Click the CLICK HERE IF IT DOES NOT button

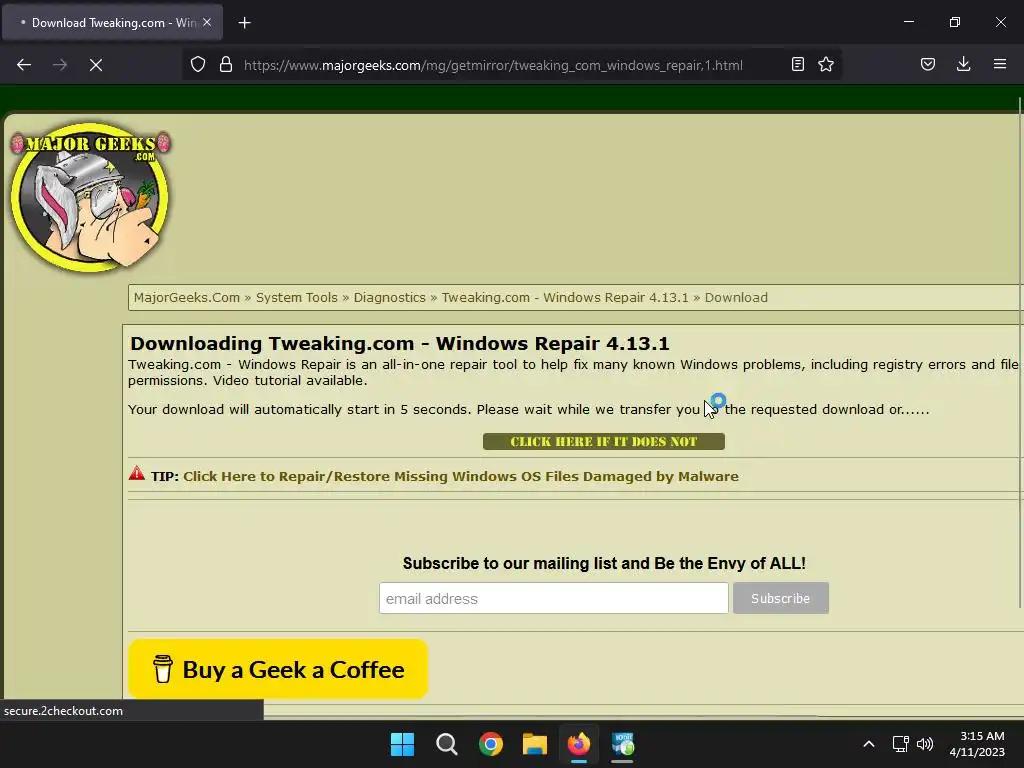(x=603, y=442)
